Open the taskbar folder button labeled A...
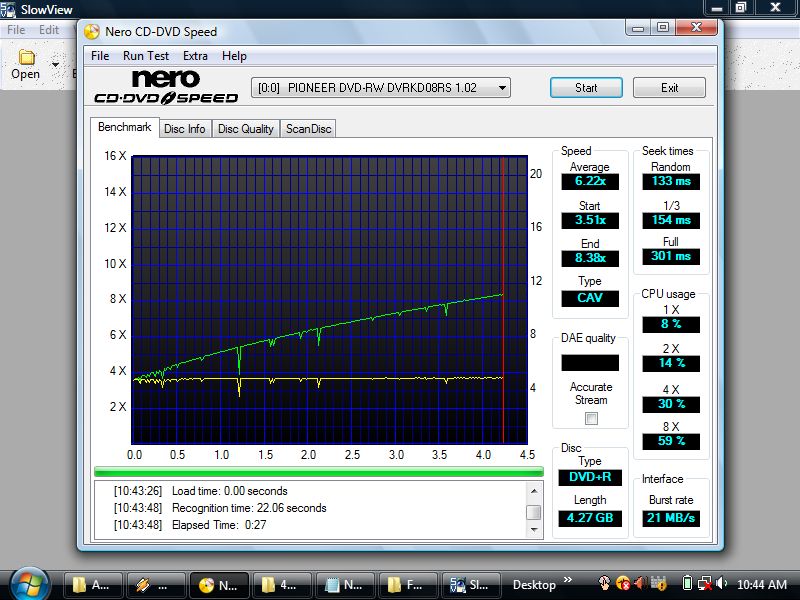The width and height of the screenshot is (800, 600). (x=93, y=585)
